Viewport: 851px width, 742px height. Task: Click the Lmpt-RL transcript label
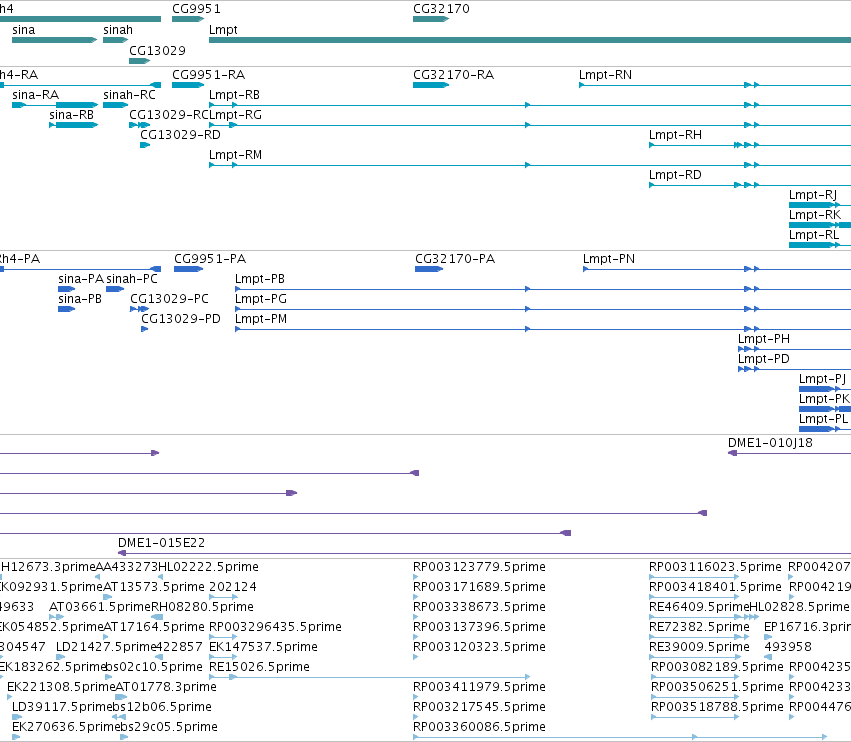tap(814, 235)
